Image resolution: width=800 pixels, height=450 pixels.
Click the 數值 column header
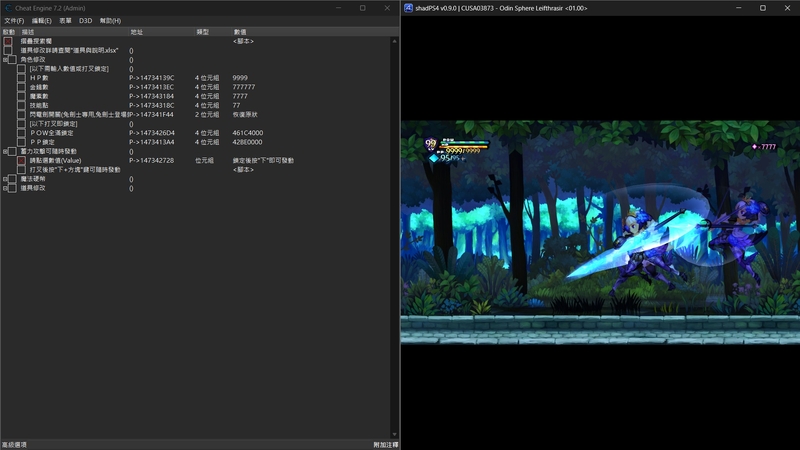(311, 32)
